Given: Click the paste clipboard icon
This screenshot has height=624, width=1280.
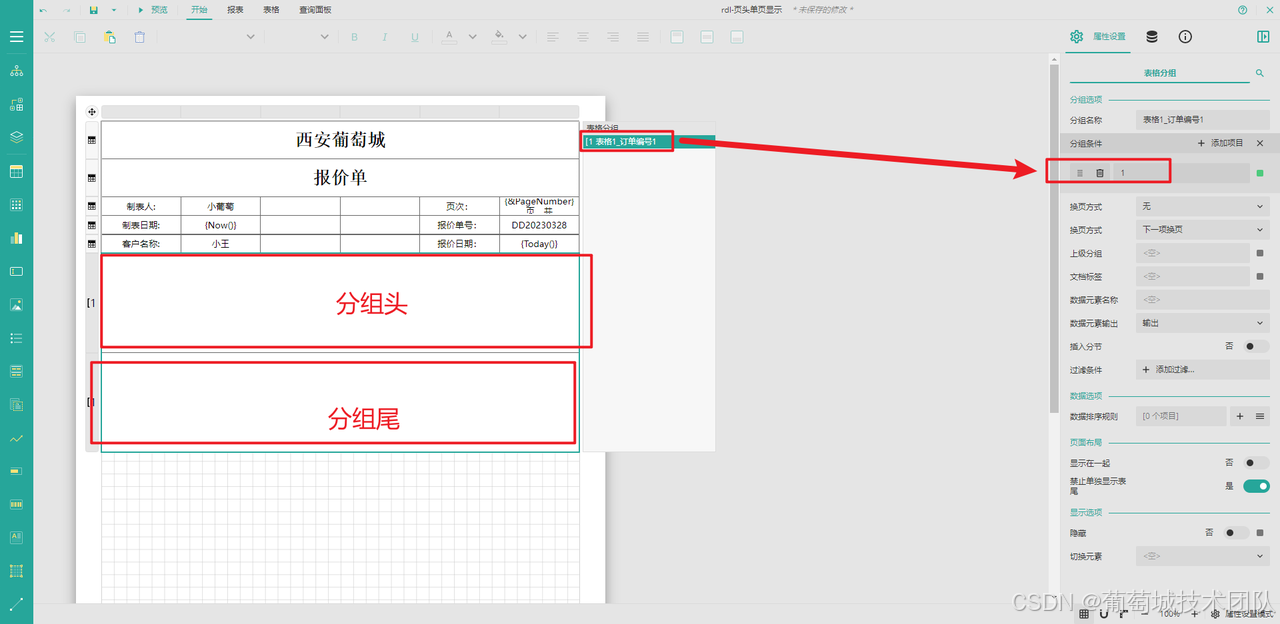Looking at the screenshot, I should click(110, 37).
